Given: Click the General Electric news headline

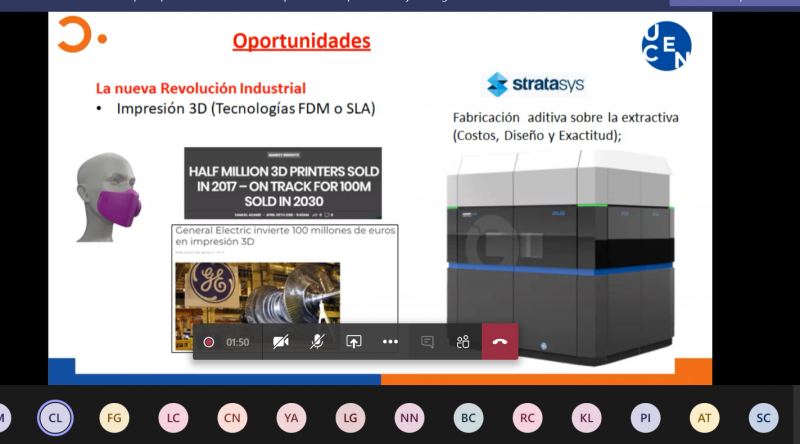Looking at the screenshot, I should pos(285,236).
